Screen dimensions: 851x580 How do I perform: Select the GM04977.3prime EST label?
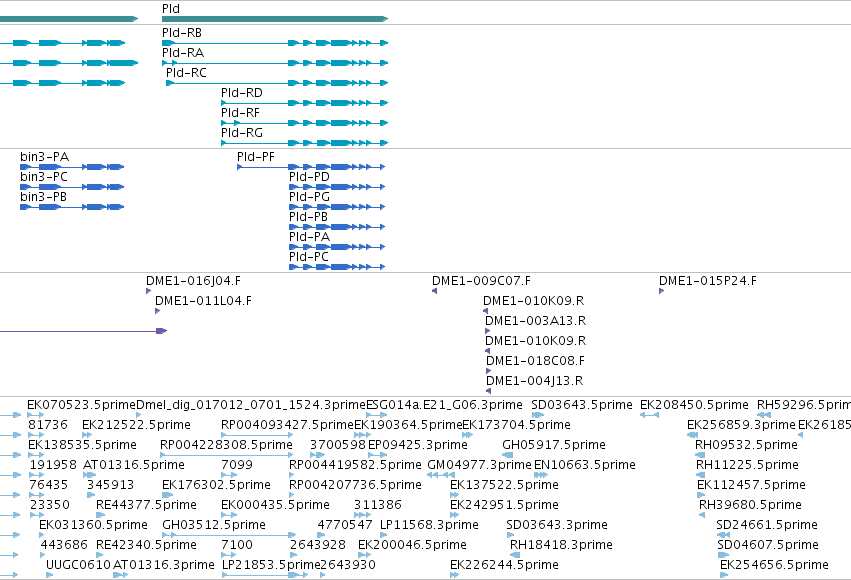click(x=479, y=466)
